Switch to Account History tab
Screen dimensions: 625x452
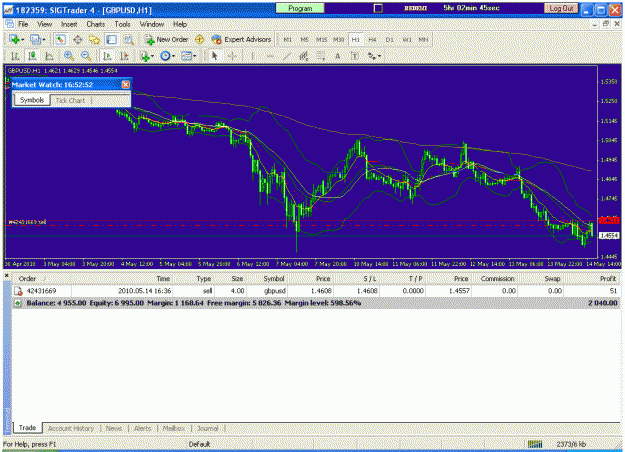point(71,428)
